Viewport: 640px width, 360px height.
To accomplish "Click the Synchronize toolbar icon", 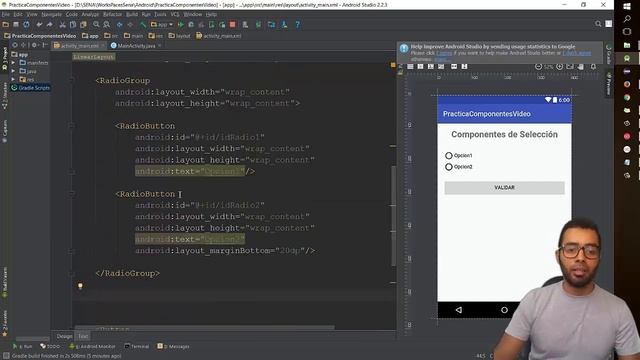I will click(x=26, y=24).
